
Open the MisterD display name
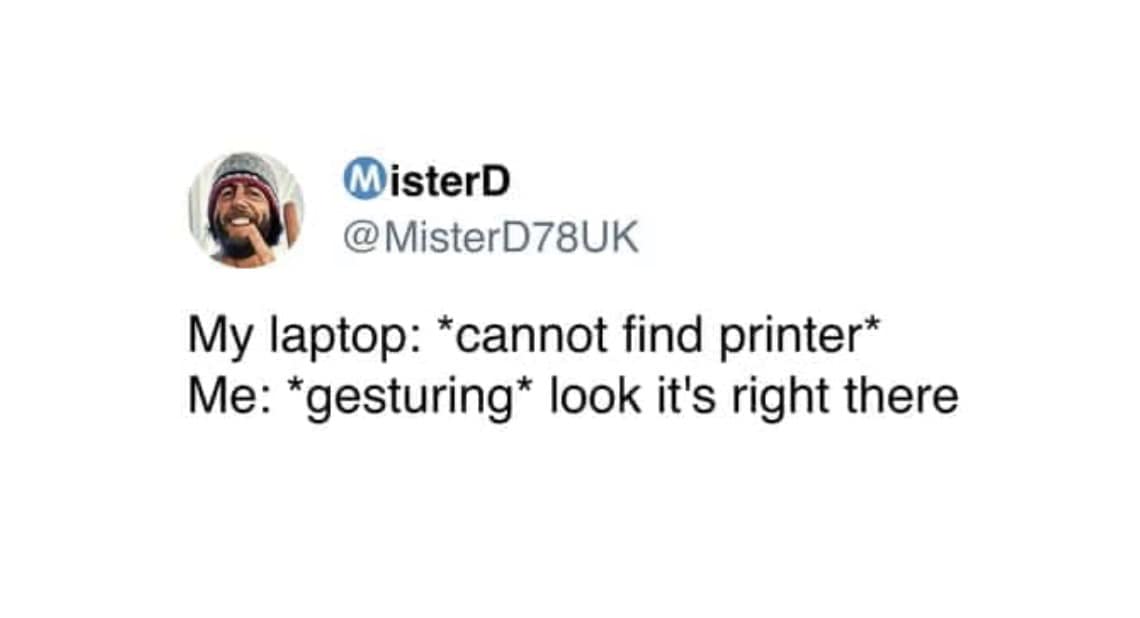coord(427,180)
